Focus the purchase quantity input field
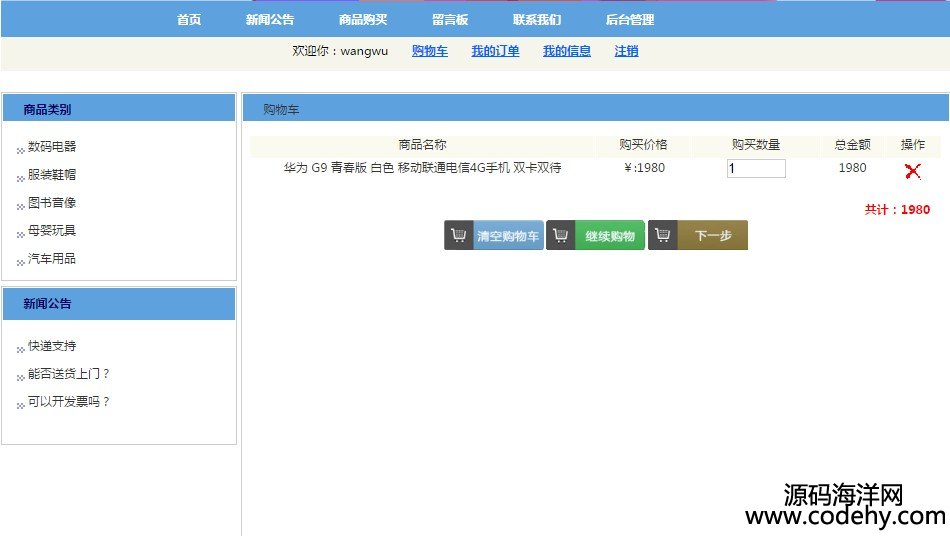This screenshot has height=536, width=950. [x=756, y=168]
